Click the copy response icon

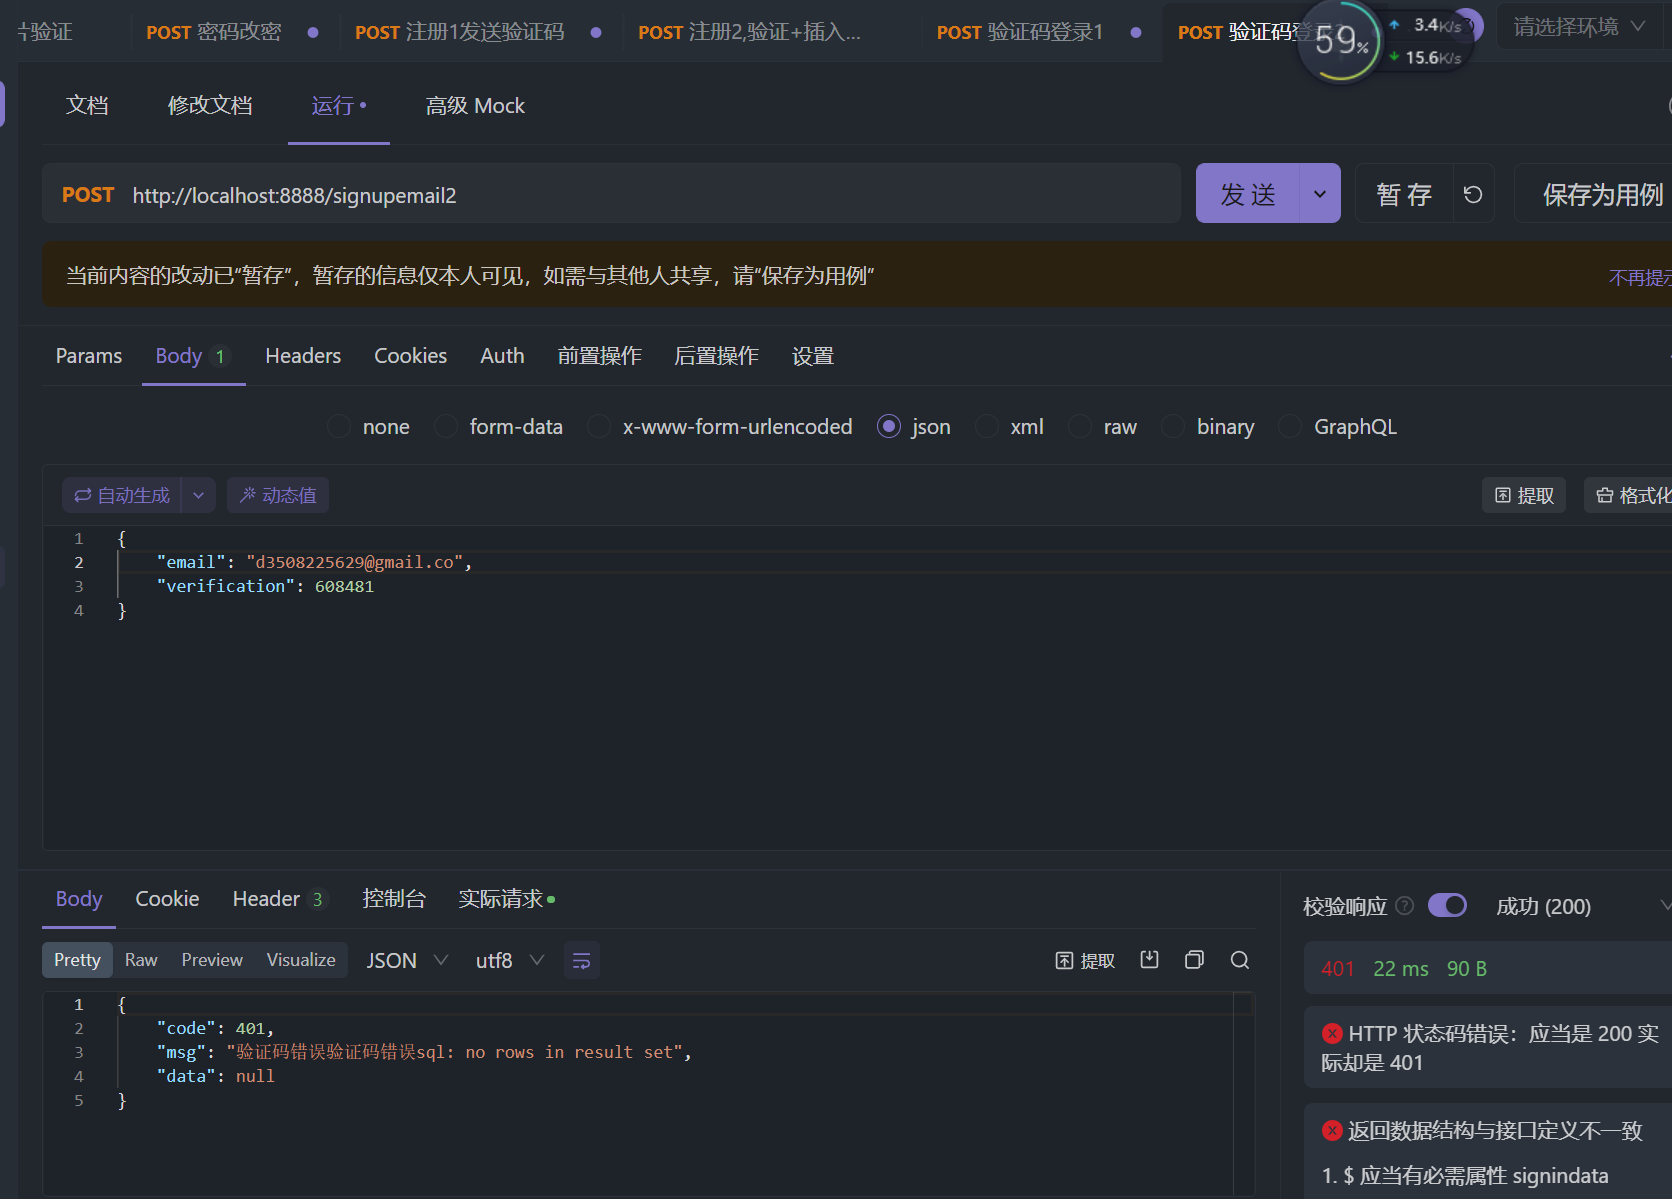coord(1194,960)
